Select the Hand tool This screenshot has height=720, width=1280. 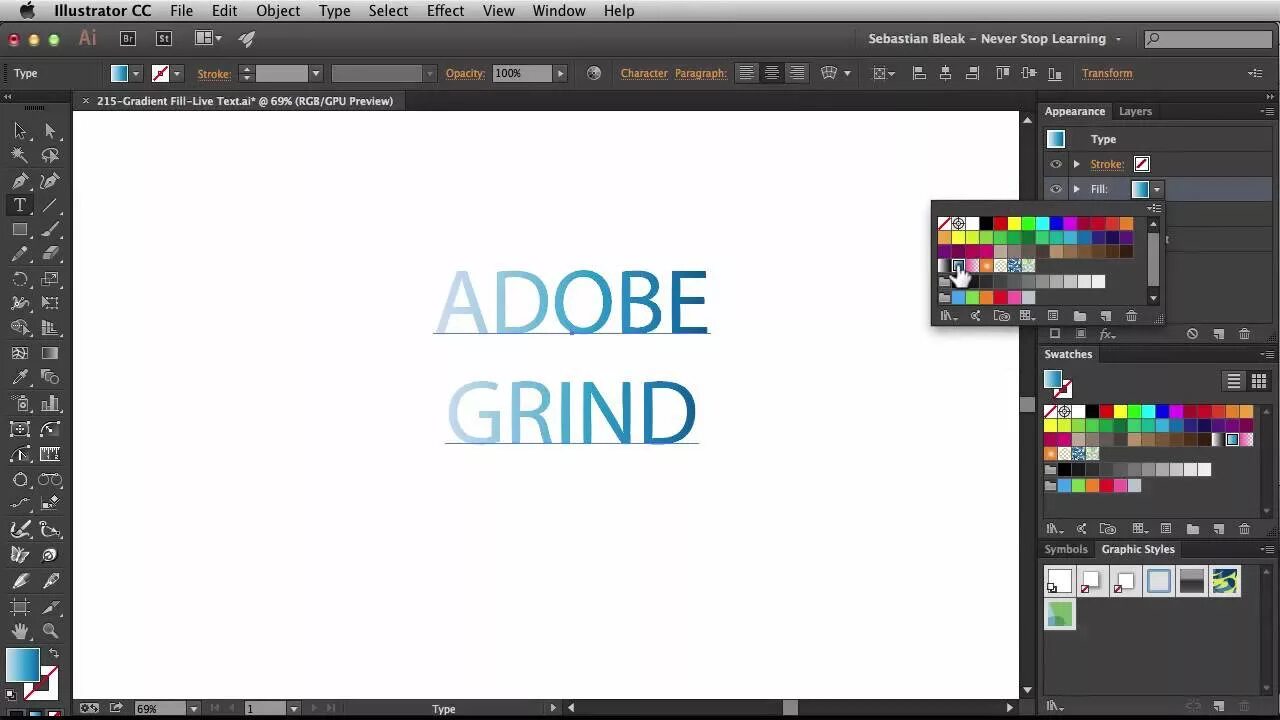[20, 631]
